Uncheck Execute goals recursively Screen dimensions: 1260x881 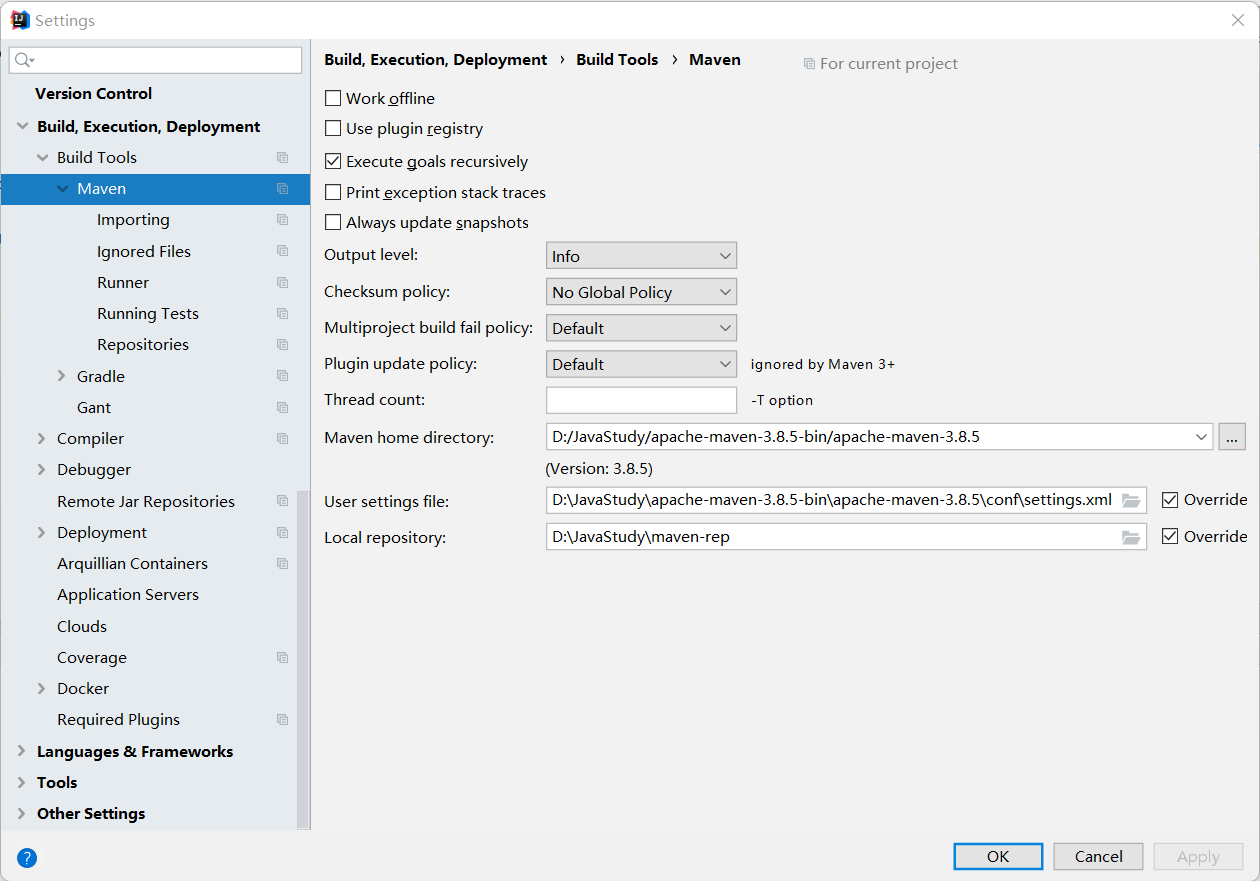(x=334, y=161)
